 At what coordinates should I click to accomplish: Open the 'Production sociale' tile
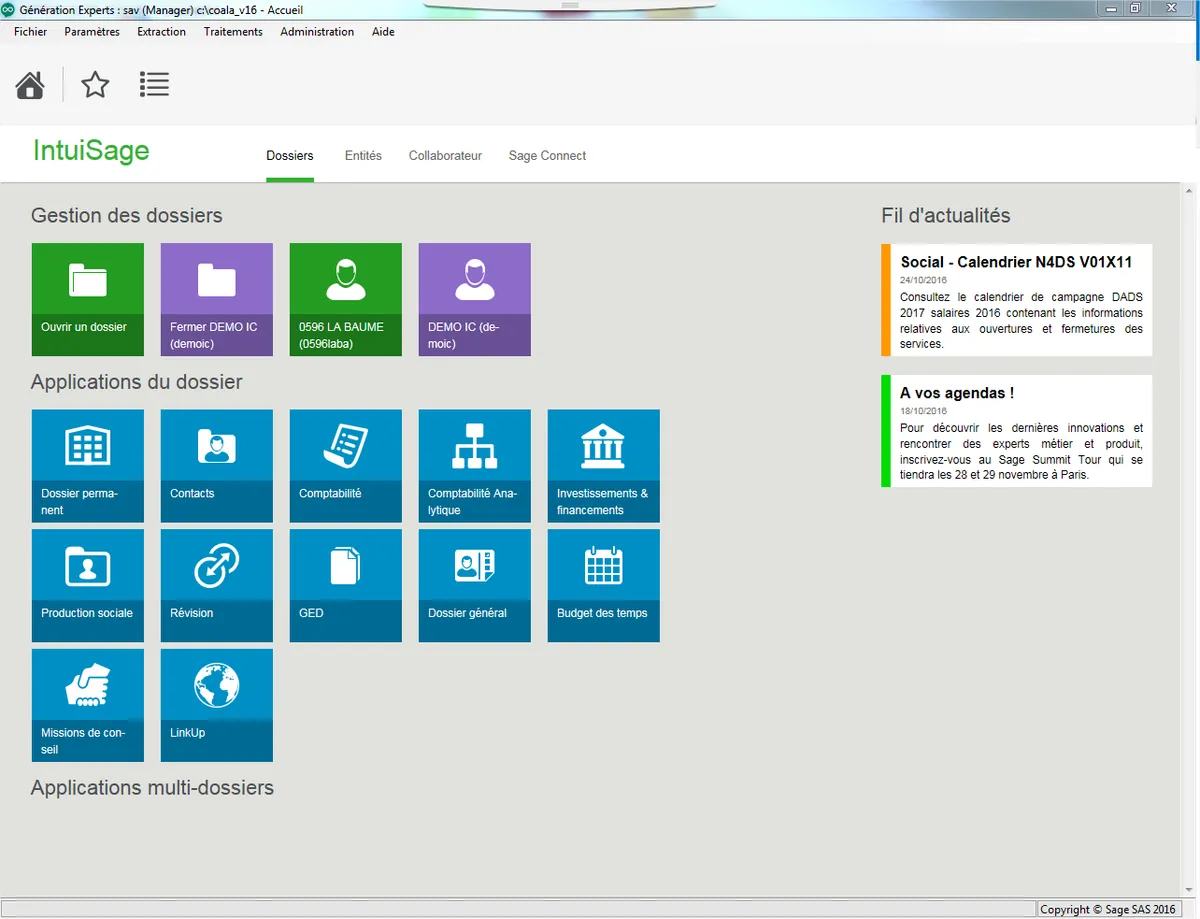coord(88,586)
